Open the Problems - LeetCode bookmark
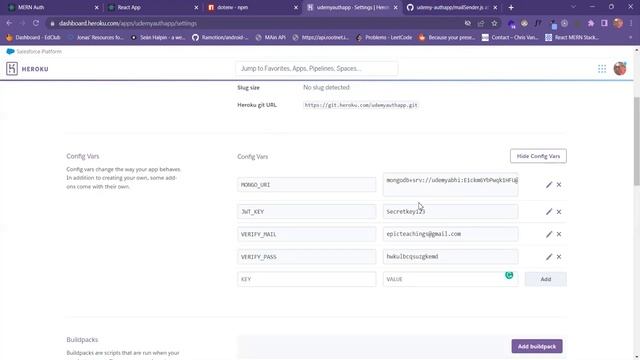Image resolution: width=640 pixels, height=360 pixels. pyautogui.click(x=384, y=37)
